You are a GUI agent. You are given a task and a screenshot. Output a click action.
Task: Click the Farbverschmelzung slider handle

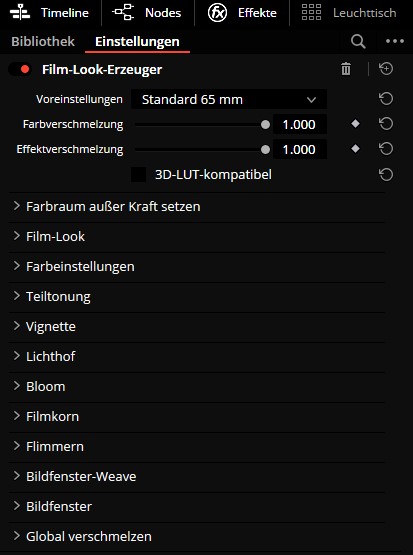coord(265,125)
